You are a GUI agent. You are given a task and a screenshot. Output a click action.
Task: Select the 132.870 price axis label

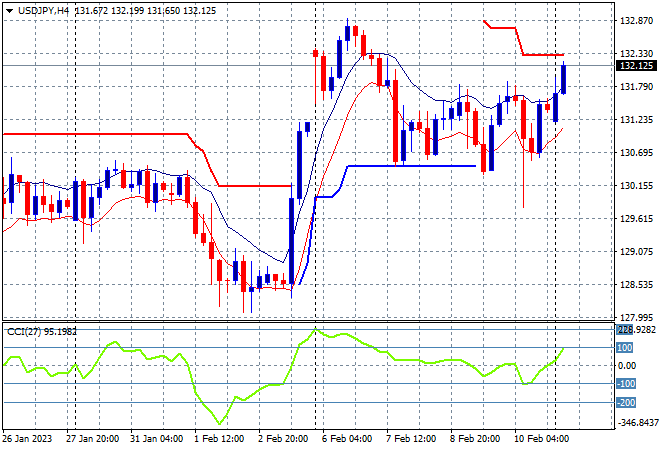click(636, 21)
